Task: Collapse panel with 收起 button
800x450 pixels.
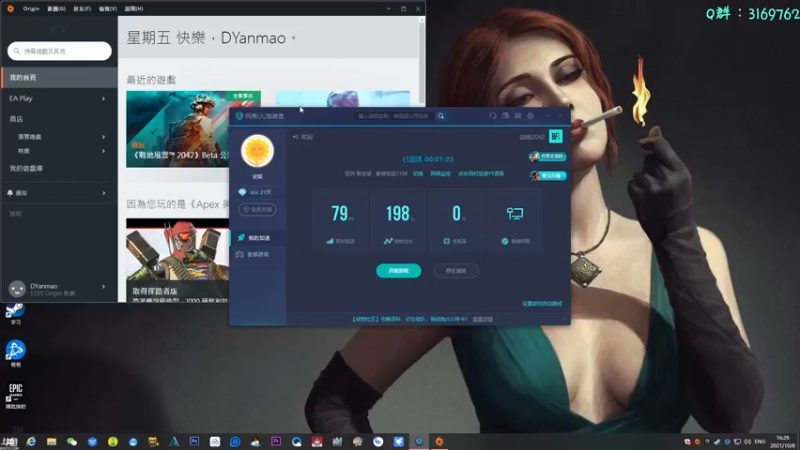Action: point(303,137)
